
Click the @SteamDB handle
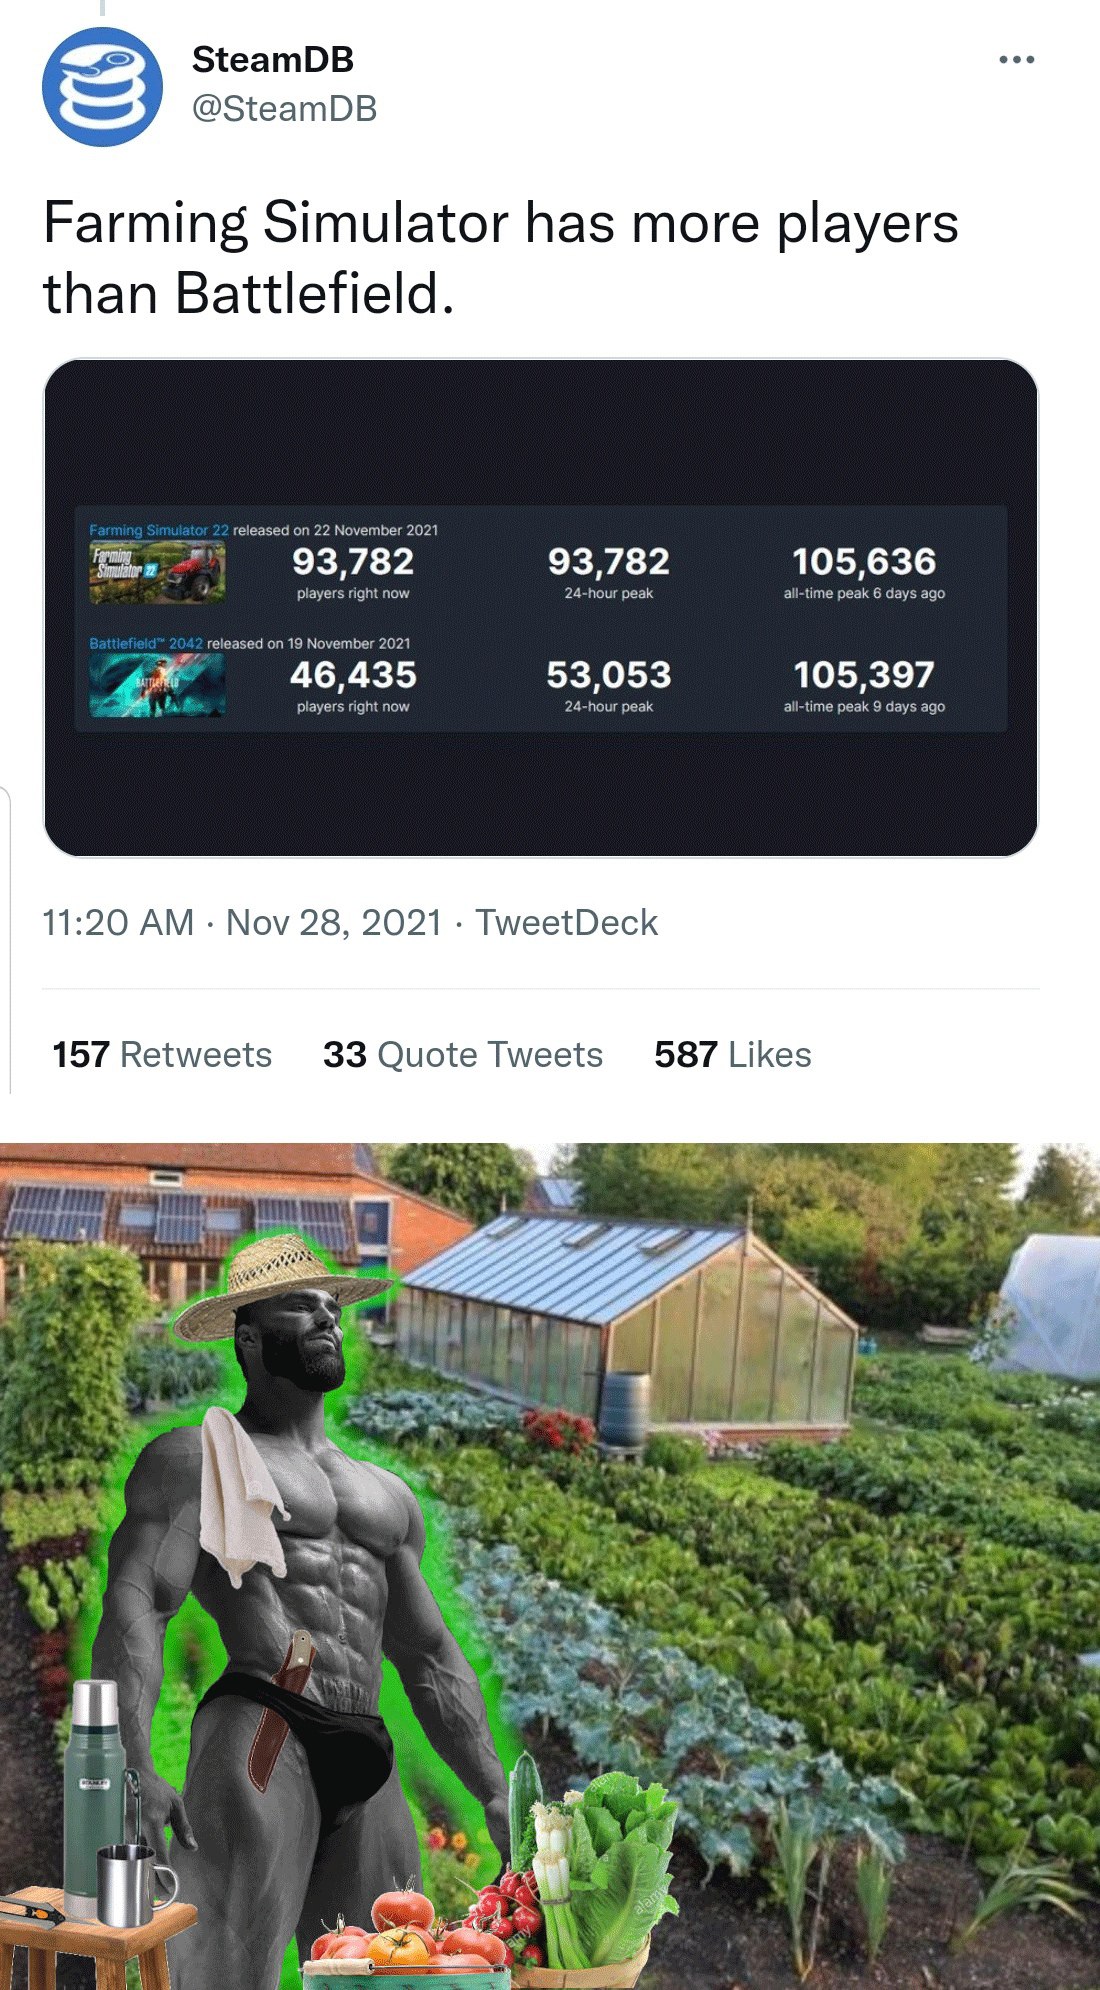pos(284,108)
